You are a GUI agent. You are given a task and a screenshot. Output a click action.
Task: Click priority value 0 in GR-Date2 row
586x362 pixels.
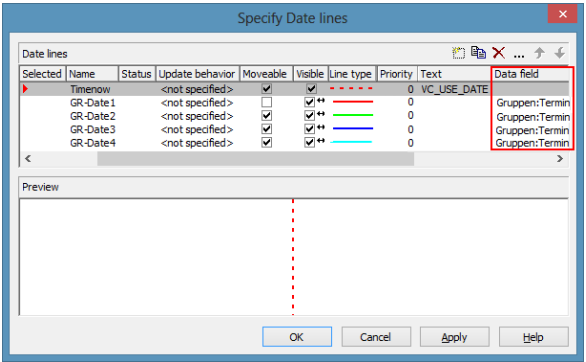[410, 115]
